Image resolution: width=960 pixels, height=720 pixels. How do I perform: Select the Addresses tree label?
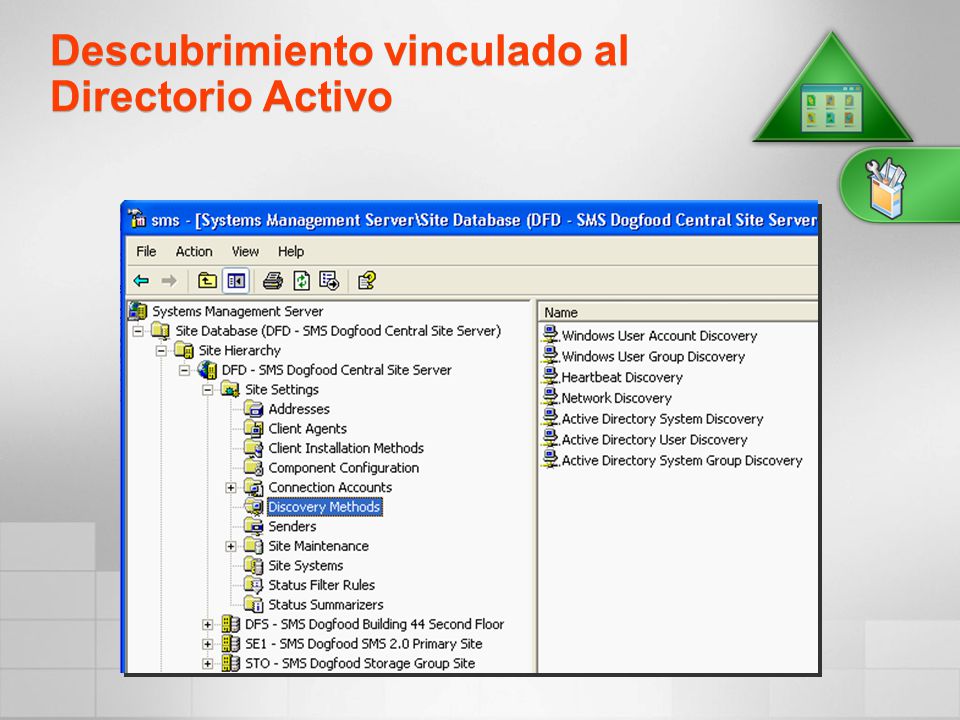click(x=299, y=410)
